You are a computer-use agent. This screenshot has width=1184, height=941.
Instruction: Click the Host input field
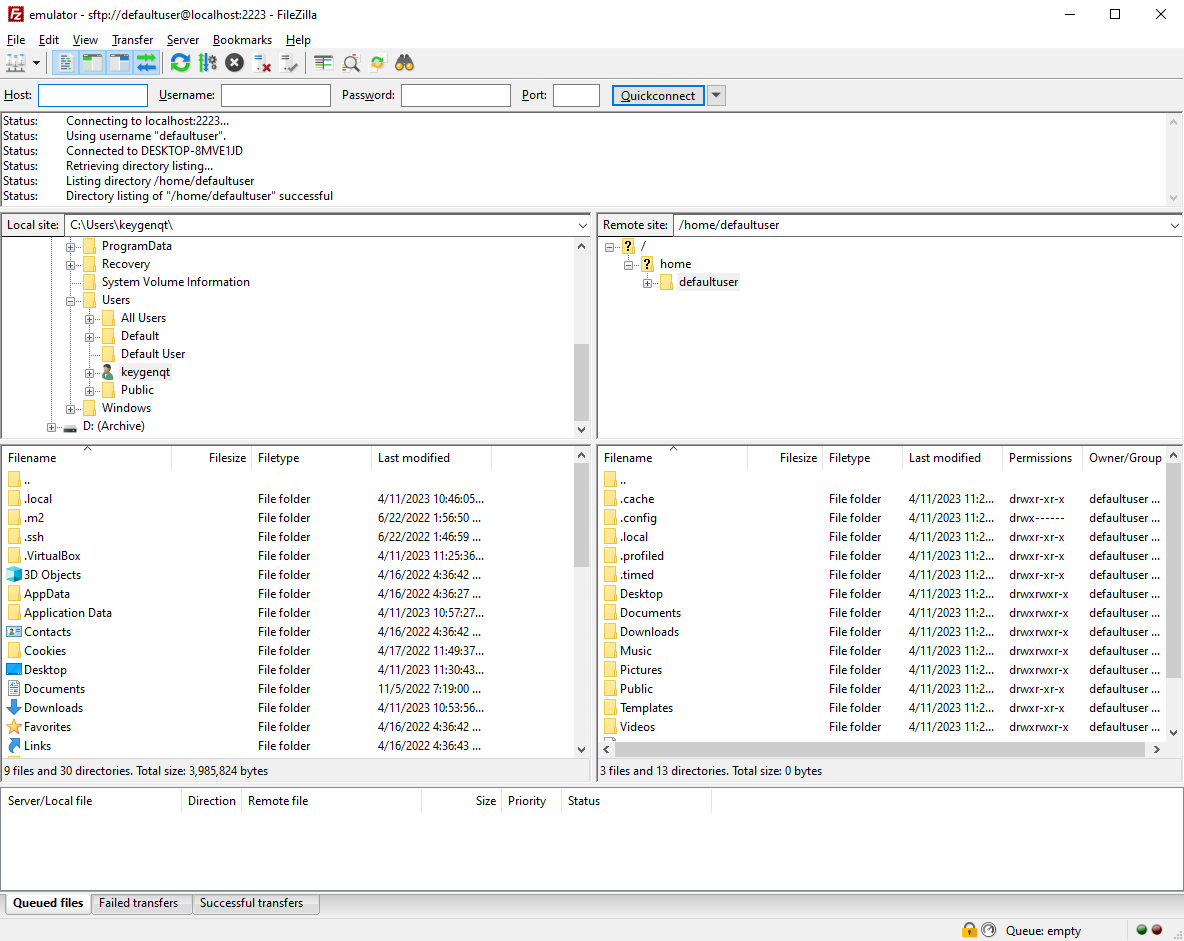tap(93, 96)
